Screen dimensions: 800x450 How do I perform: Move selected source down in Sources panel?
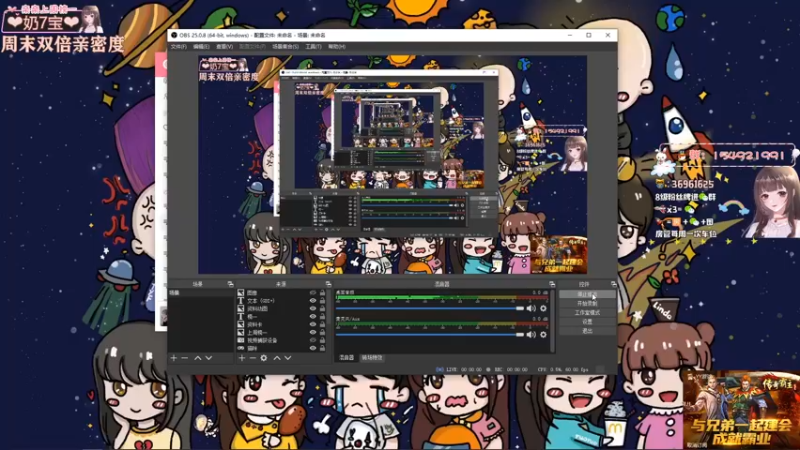click(288, 358)
